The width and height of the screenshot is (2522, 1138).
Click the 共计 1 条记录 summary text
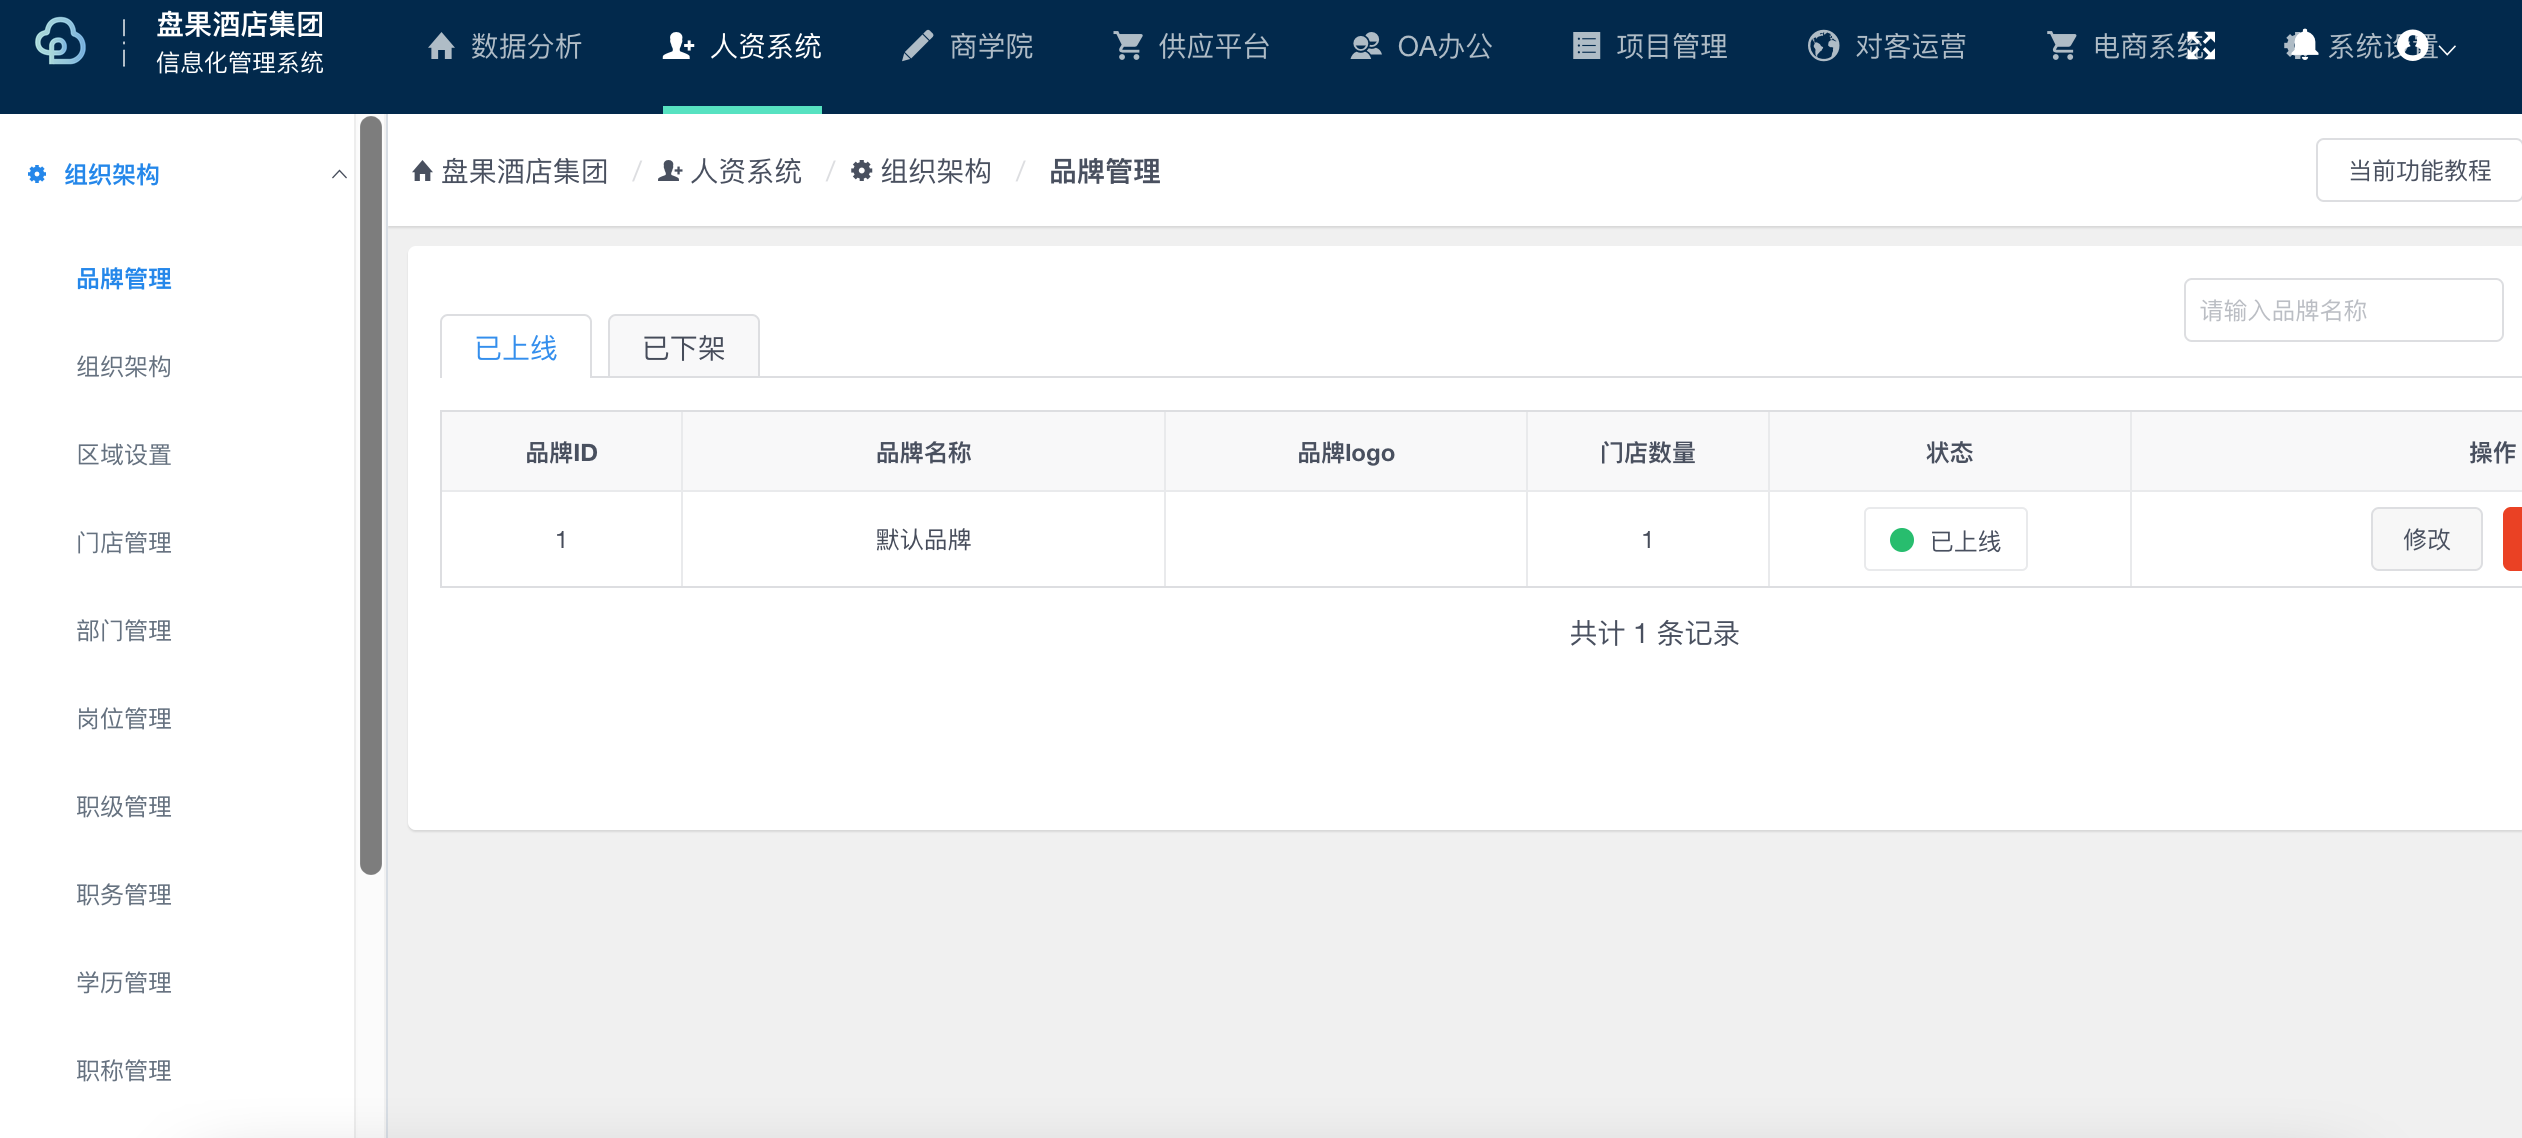click(x=1655, y=633)
